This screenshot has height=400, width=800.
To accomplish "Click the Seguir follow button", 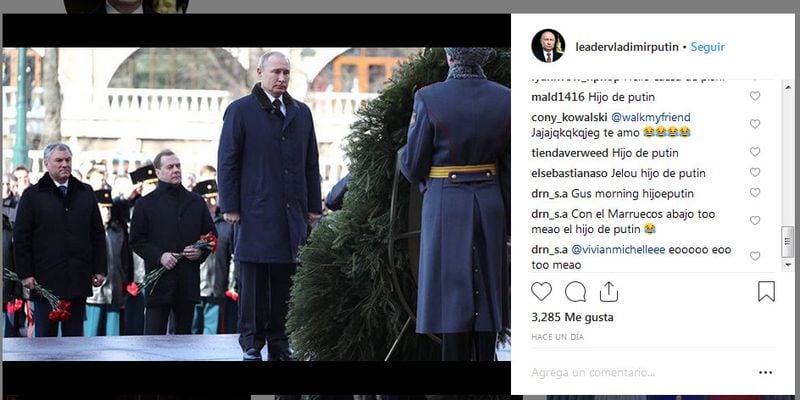I will (708, 47).
